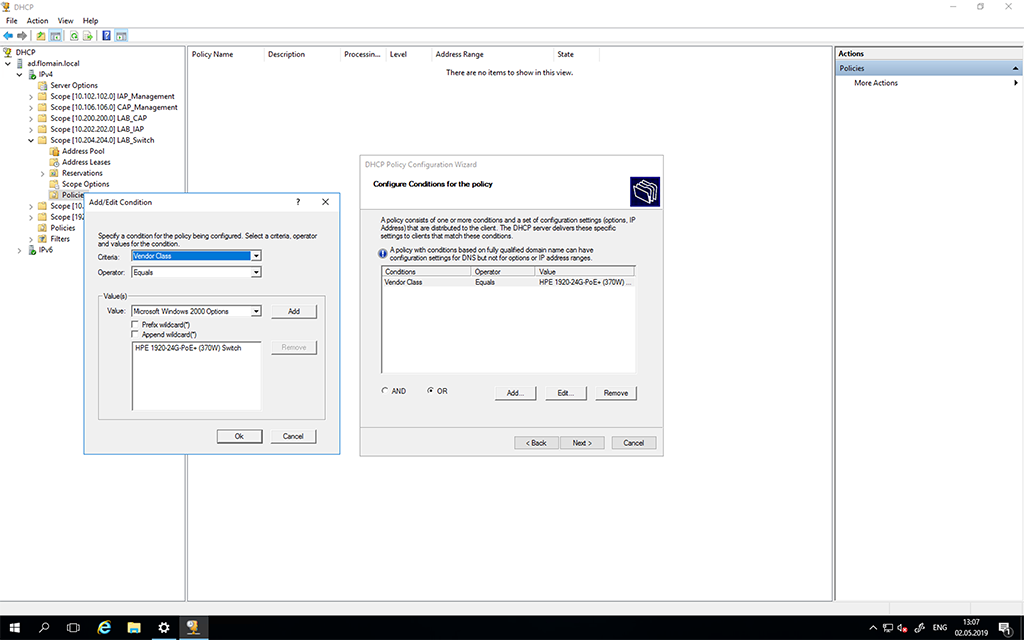This screenshot has width=1024, height=640.
Task: Open the View menu
Action: (x=65, y=20)
